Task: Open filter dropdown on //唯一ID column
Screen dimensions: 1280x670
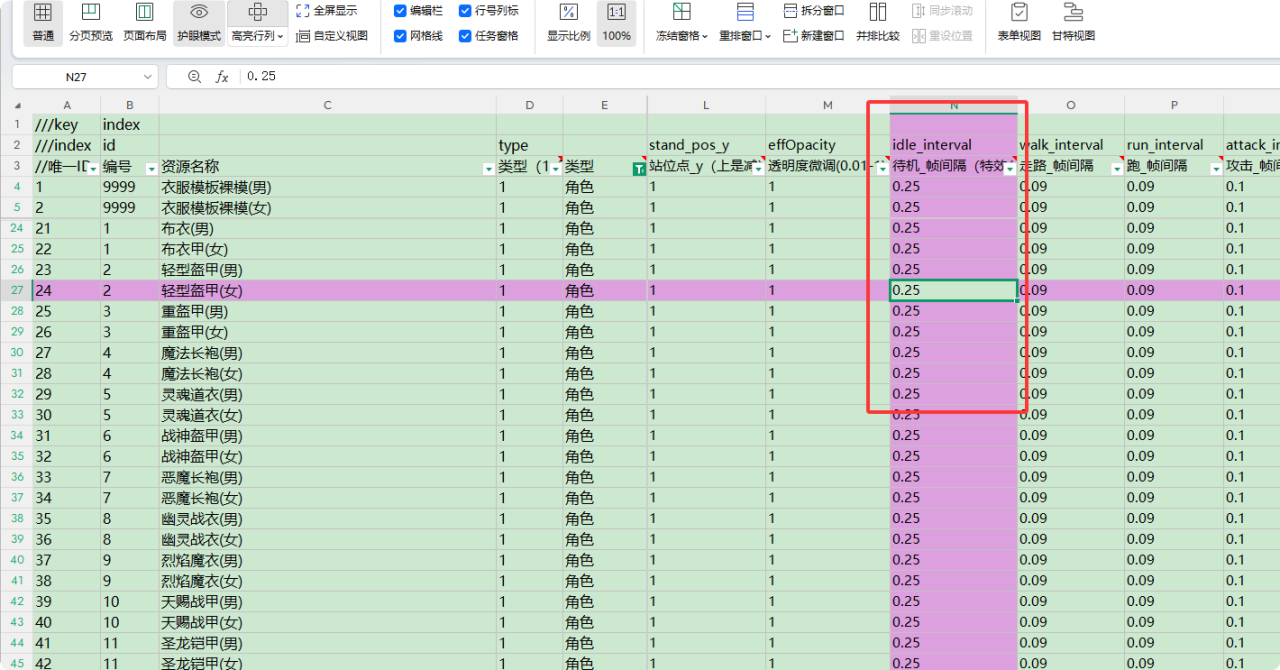Action: 92,169
